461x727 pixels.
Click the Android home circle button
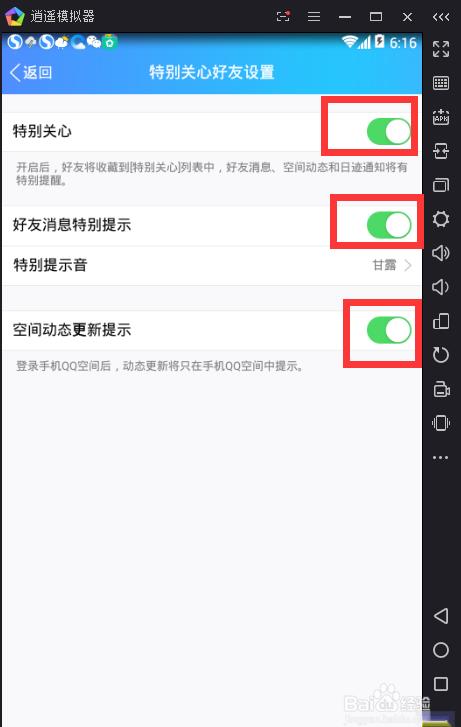click(441, 650)
